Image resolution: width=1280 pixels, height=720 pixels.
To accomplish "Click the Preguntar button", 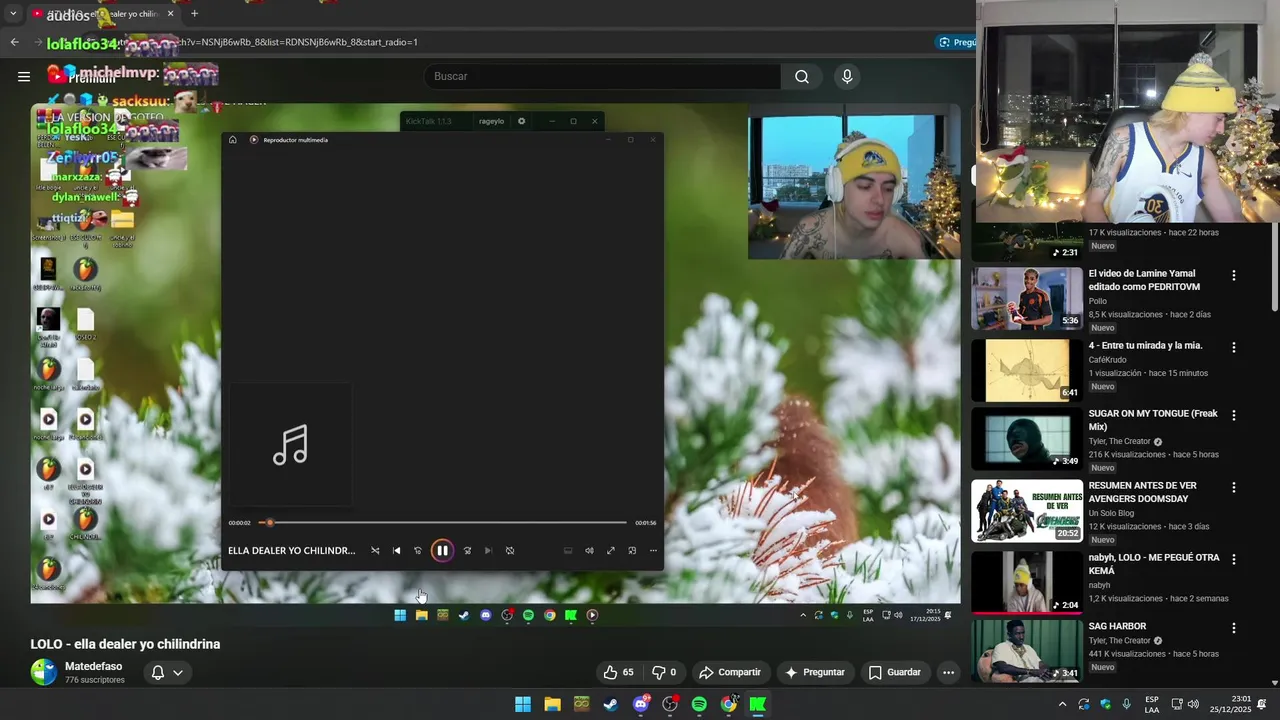I will [815, 672].
